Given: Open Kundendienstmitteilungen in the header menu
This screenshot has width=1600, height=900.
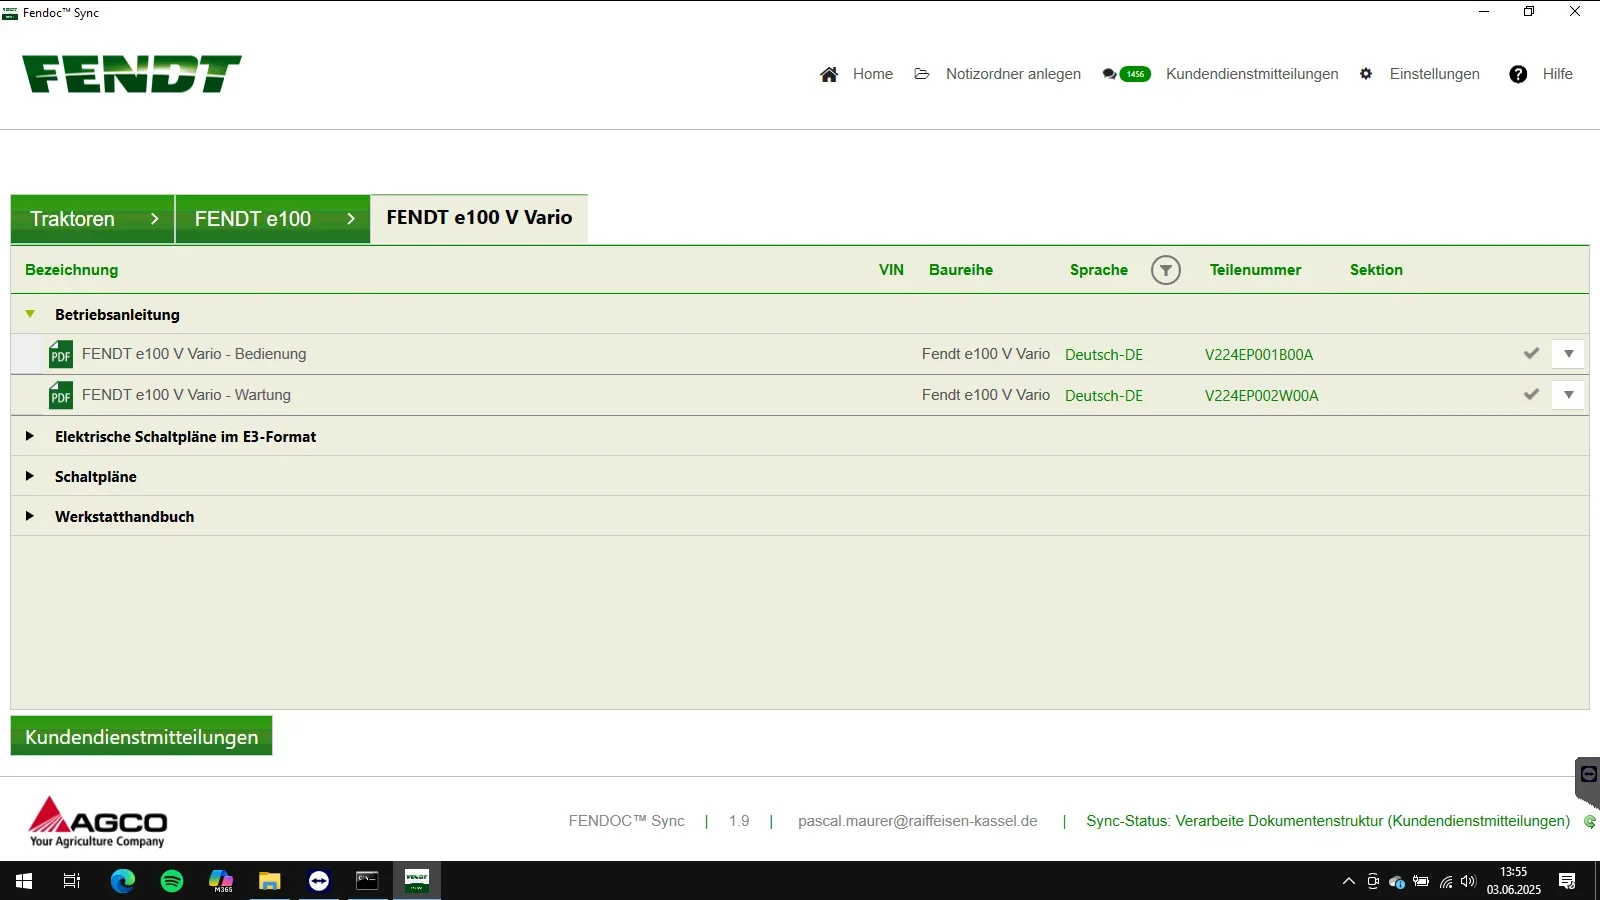Looking at the screenshot, I should pos(1252,74).
